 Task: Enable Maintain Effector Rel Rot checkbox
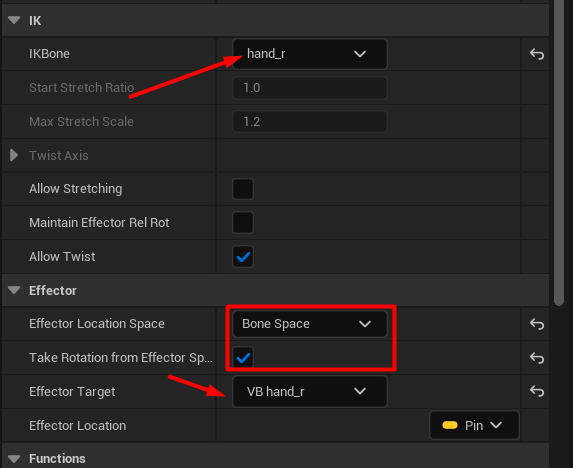243,222
